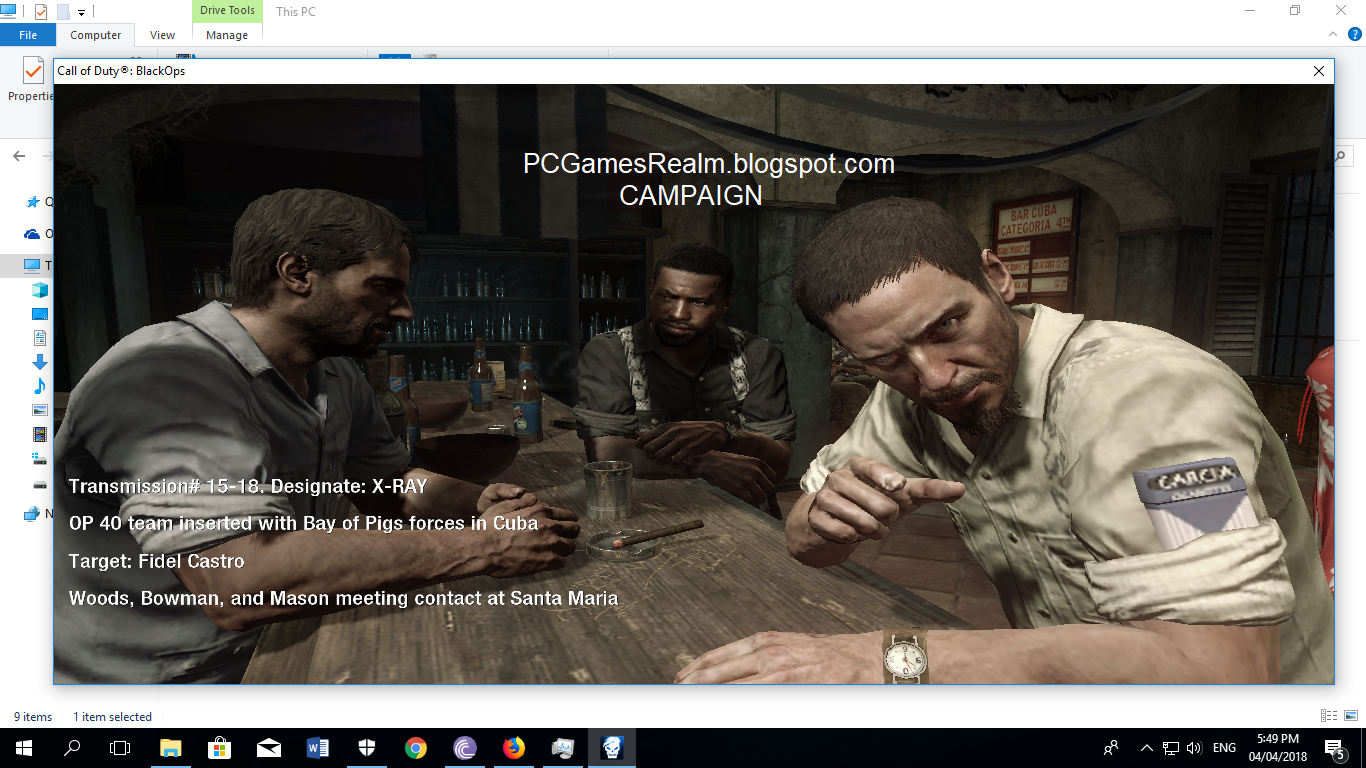Open 3D Objects folder in navigation pane
Viewport: 1366px width, 768px height.
pos(40,290)
